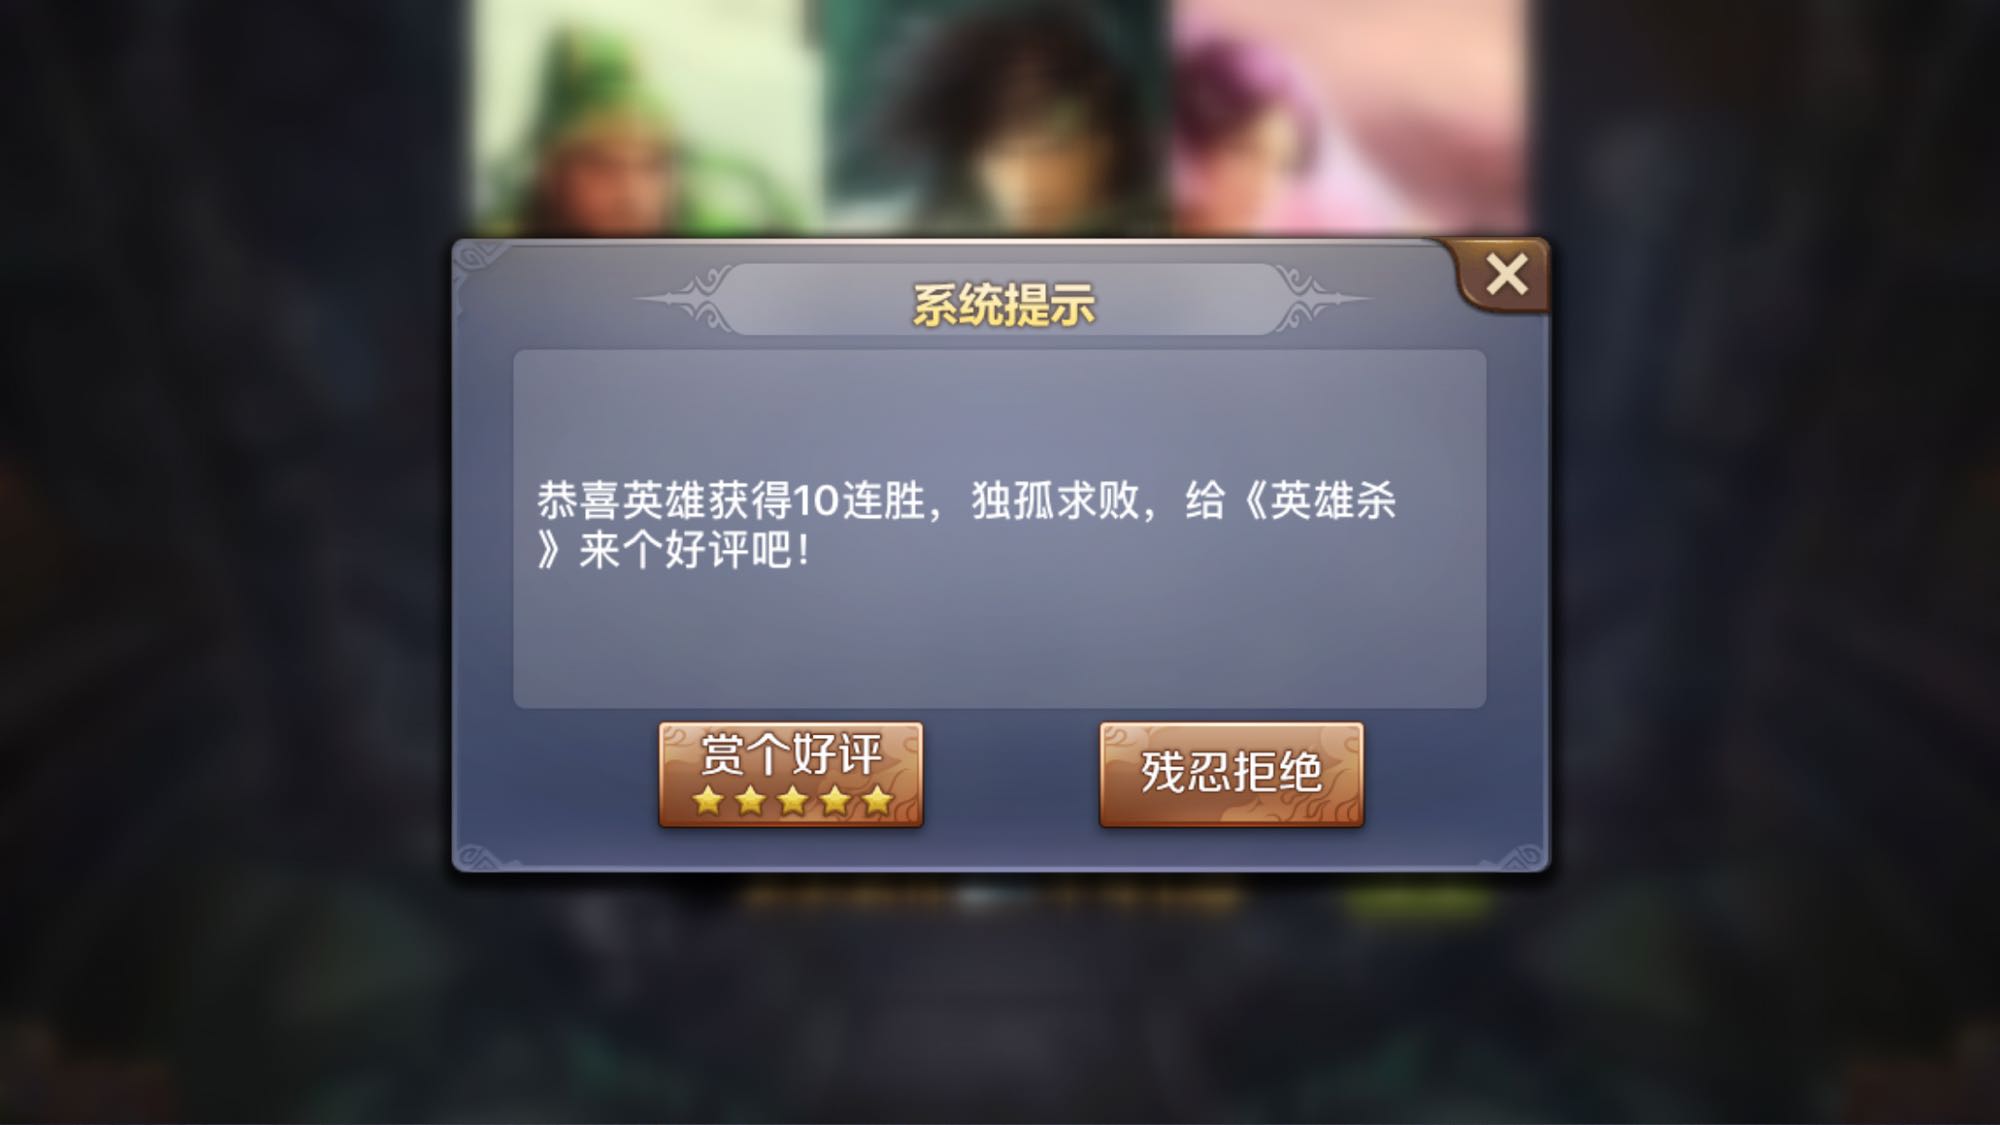The image size is (2000, 1125).
Task: Click the ornamental flourish right of 系统提示
Action: tap(1322, 298)
